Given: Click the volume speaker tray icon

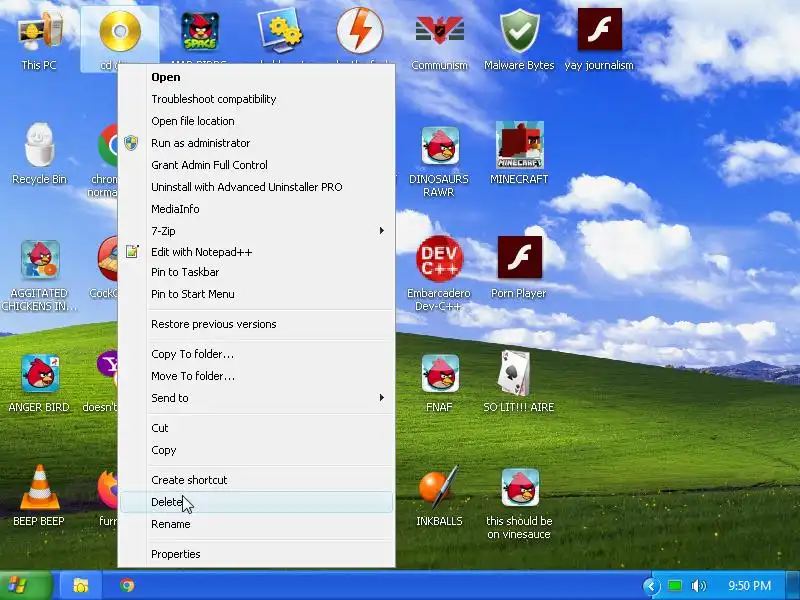Looking at the screenshot, I should tap(698, 586).
